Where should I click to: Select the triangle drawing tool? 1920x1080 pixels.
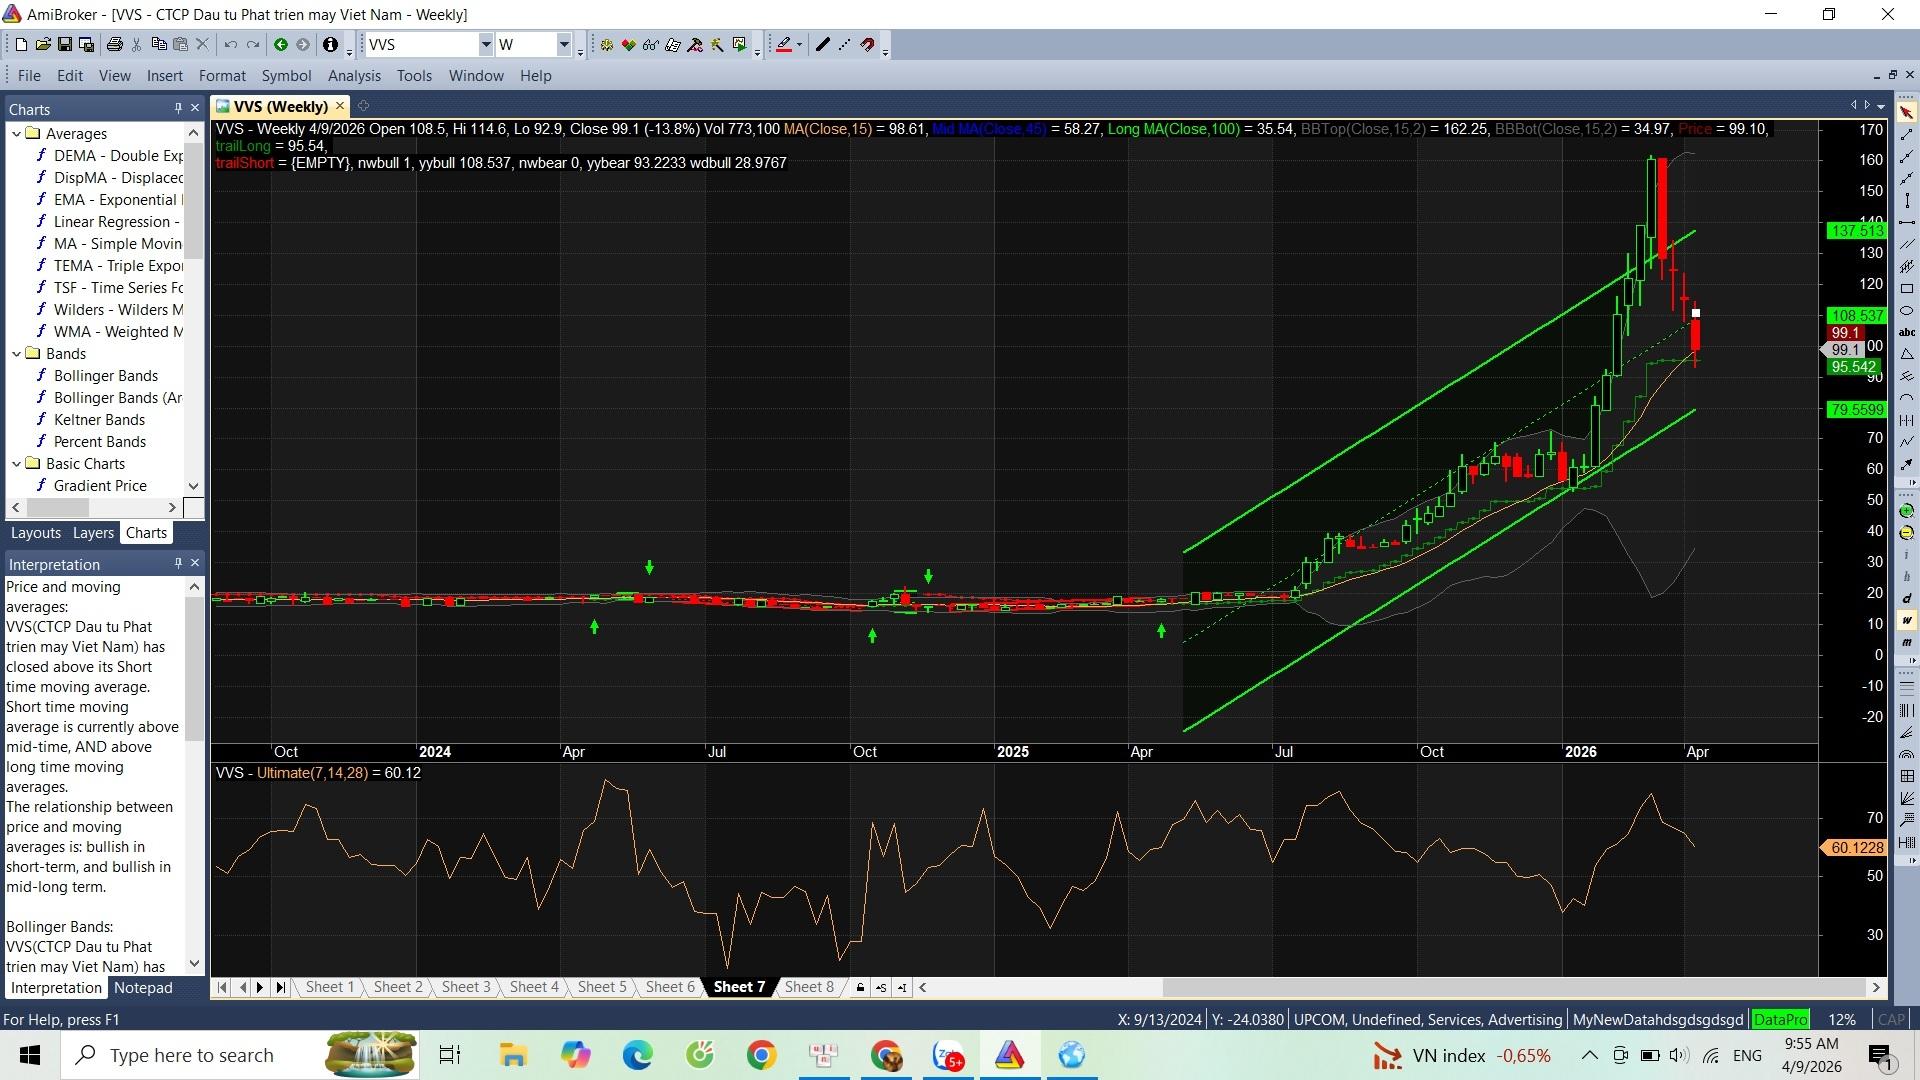(1907, 355)
